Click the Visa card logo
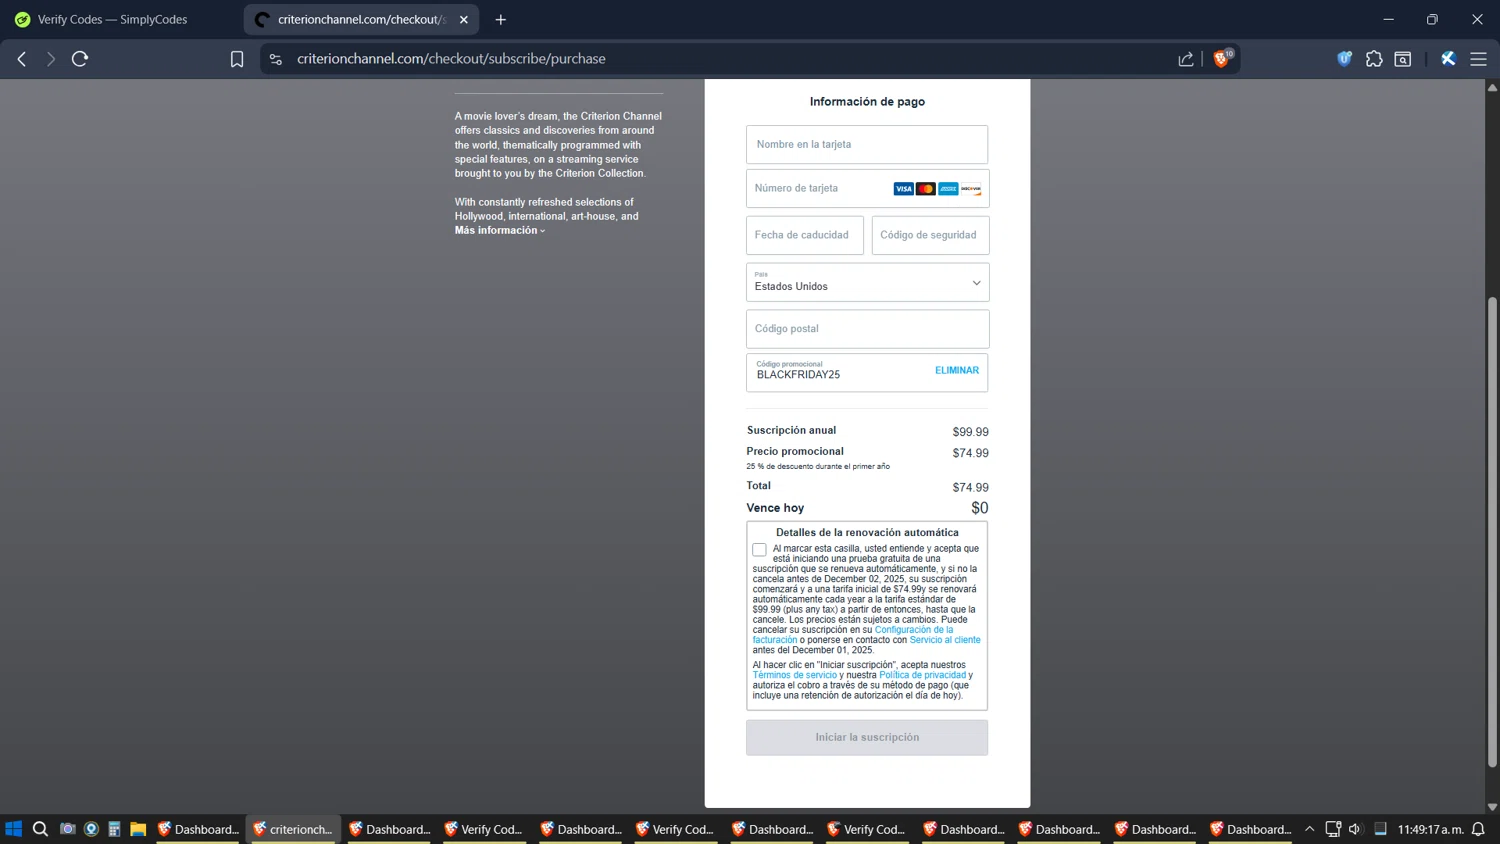Image resolution: width=1500 pixels, height=844 pixels. coord(903,189)
